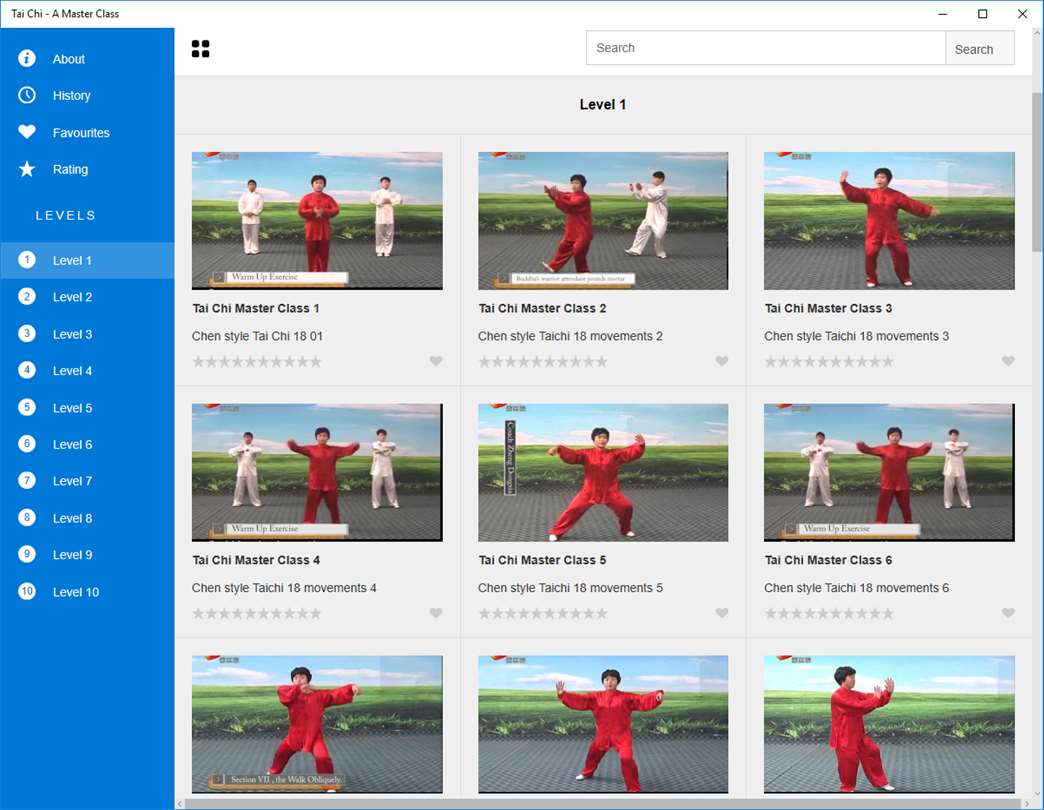This screenshot has height=810, width=1044.
Task: Click 'Chen style Taichi 18 movements 5' text
Action: pos(570,588)
